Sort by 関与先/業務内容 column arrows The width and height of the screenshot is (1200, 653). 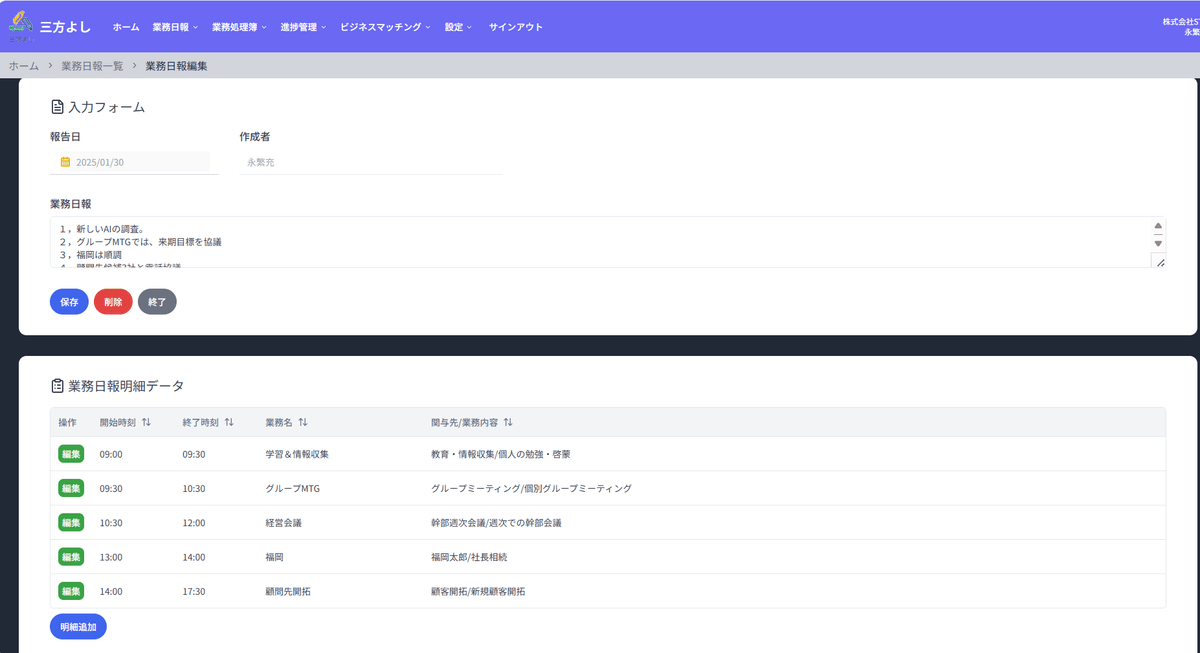pos(508,422)
